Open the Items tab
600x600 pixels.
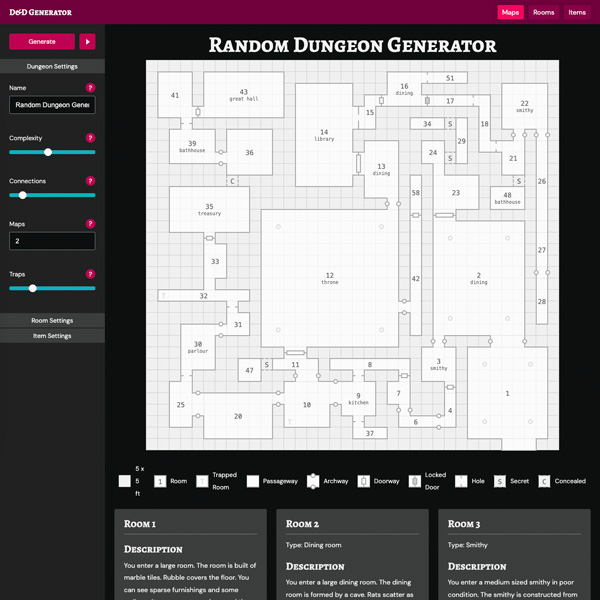(577, 12)
